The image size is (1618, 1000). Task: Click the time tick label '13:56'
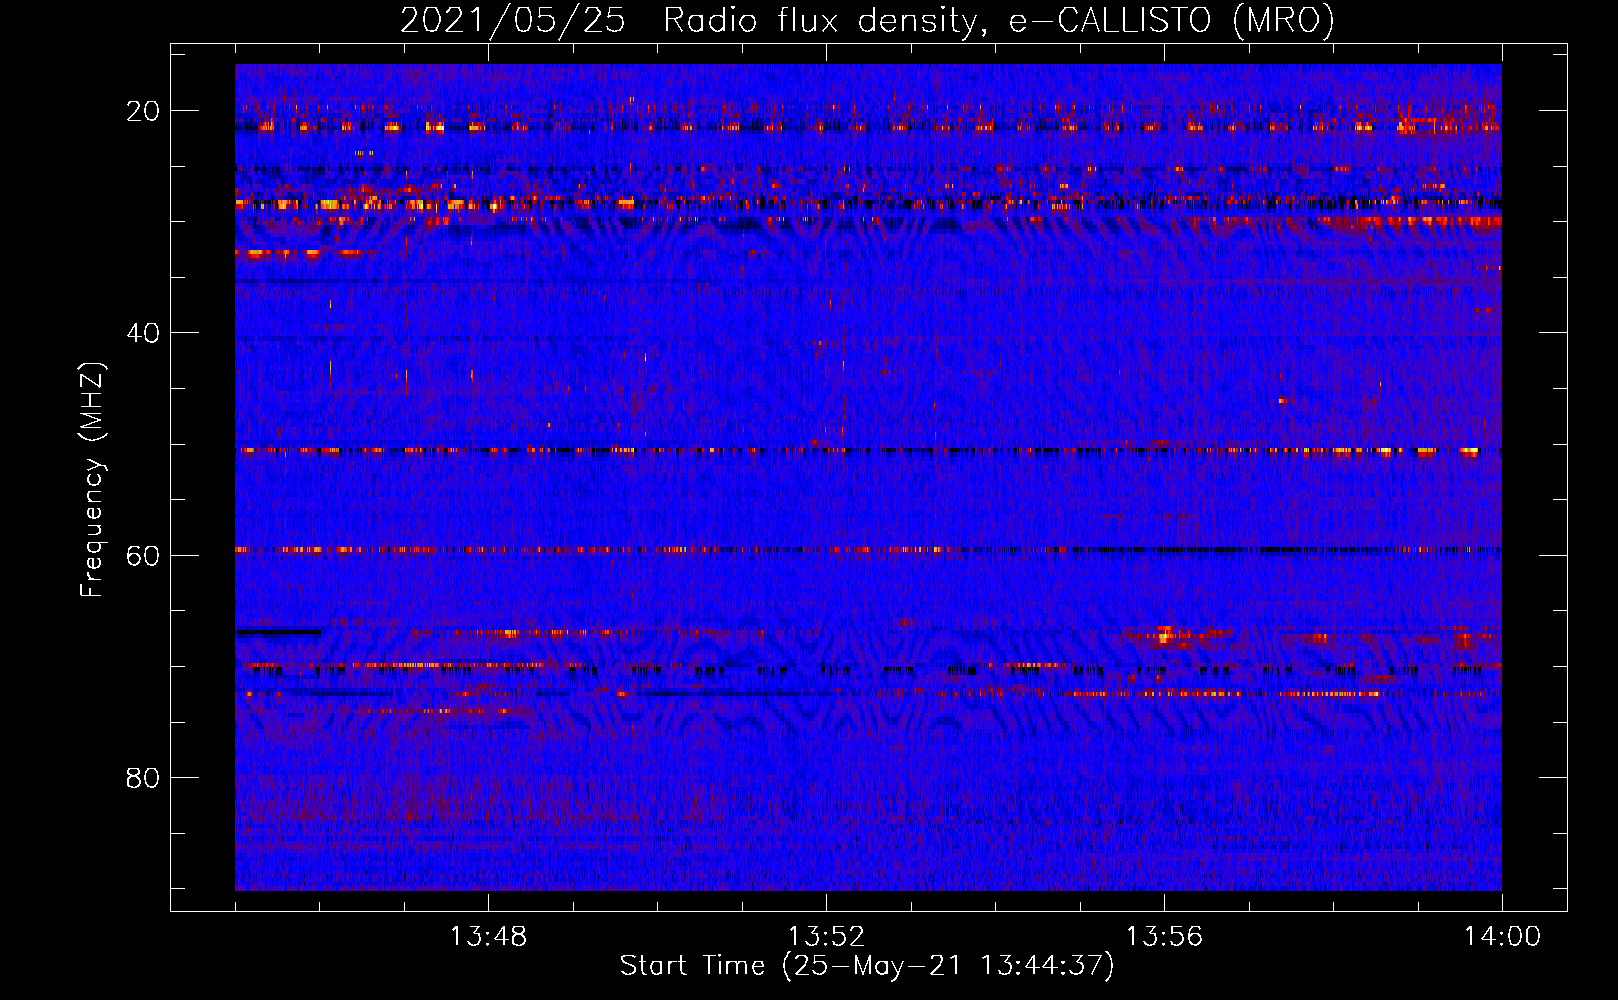click(1164, 937)
